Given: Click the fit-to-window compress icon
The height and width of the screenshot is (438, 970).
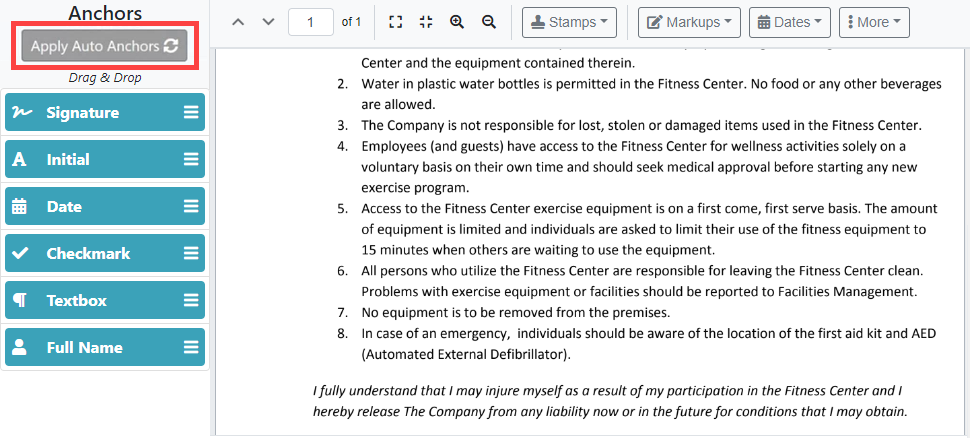Looking at the screenshot, I should [426, 22].
